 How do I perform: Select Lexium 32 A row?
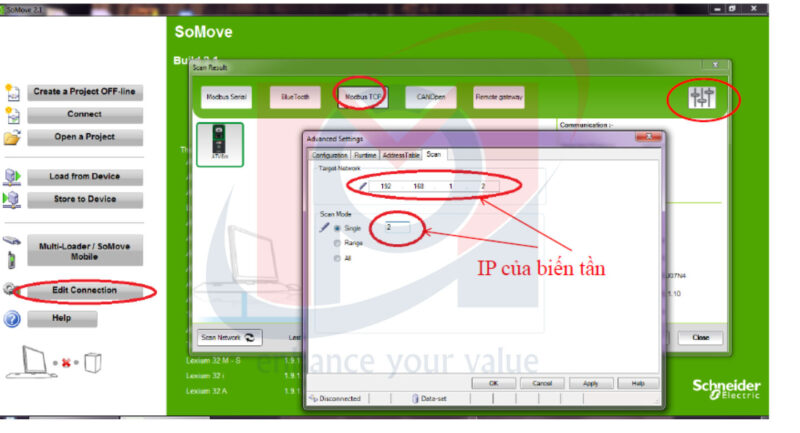207,391
